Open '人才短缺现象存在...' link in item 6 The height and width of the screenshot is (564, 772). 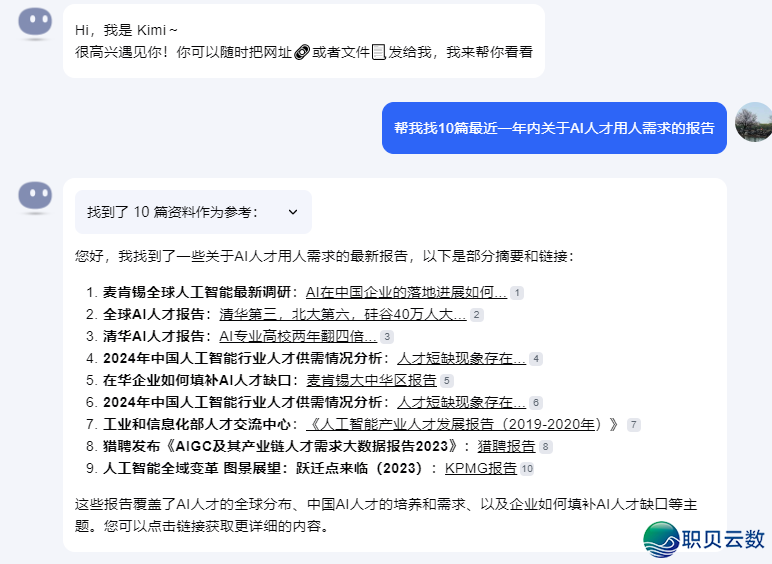(461, 403)
